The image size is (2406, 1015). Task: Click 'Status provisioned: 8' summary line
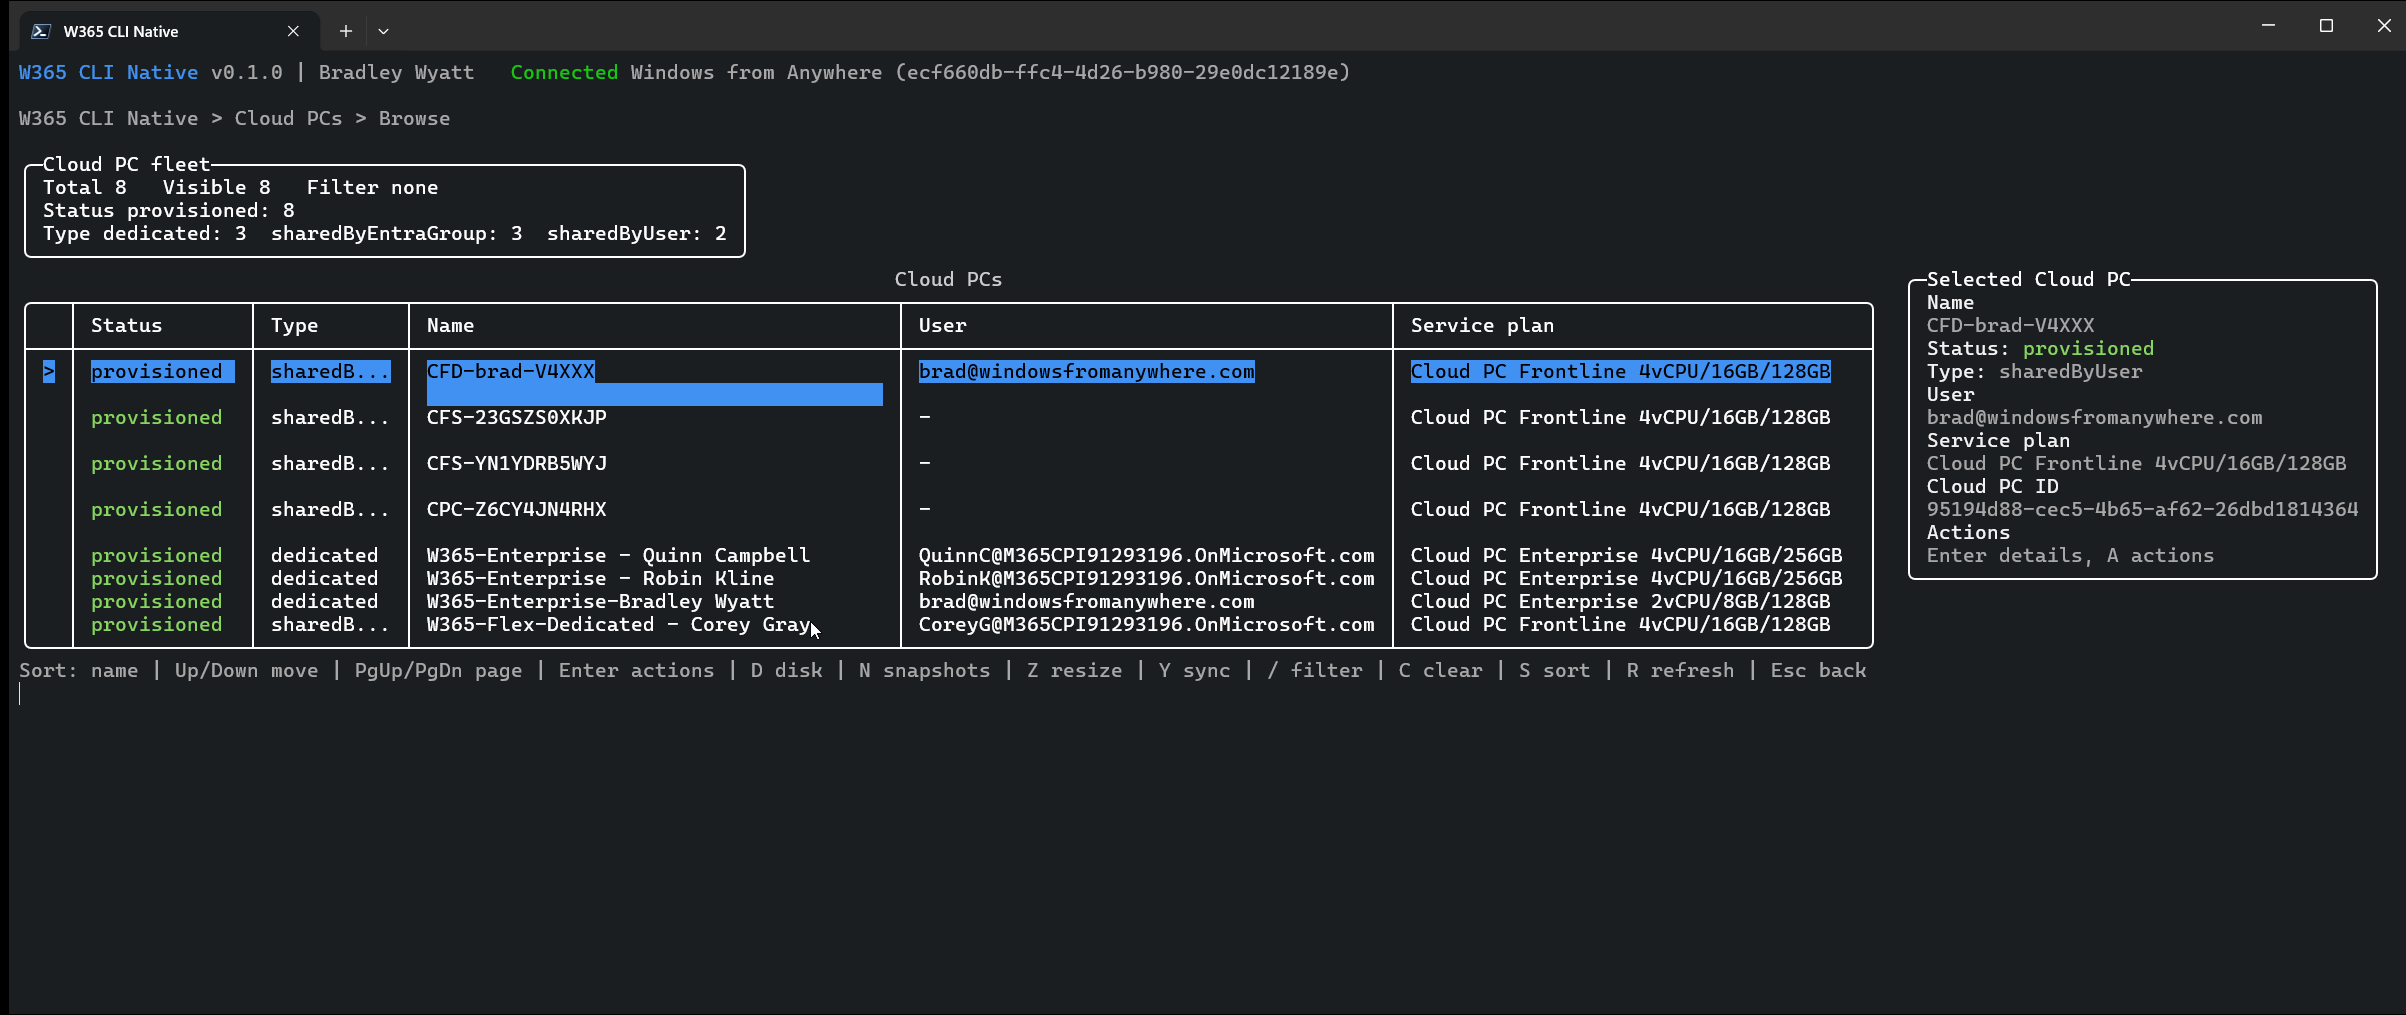click(x=168, y=211)
